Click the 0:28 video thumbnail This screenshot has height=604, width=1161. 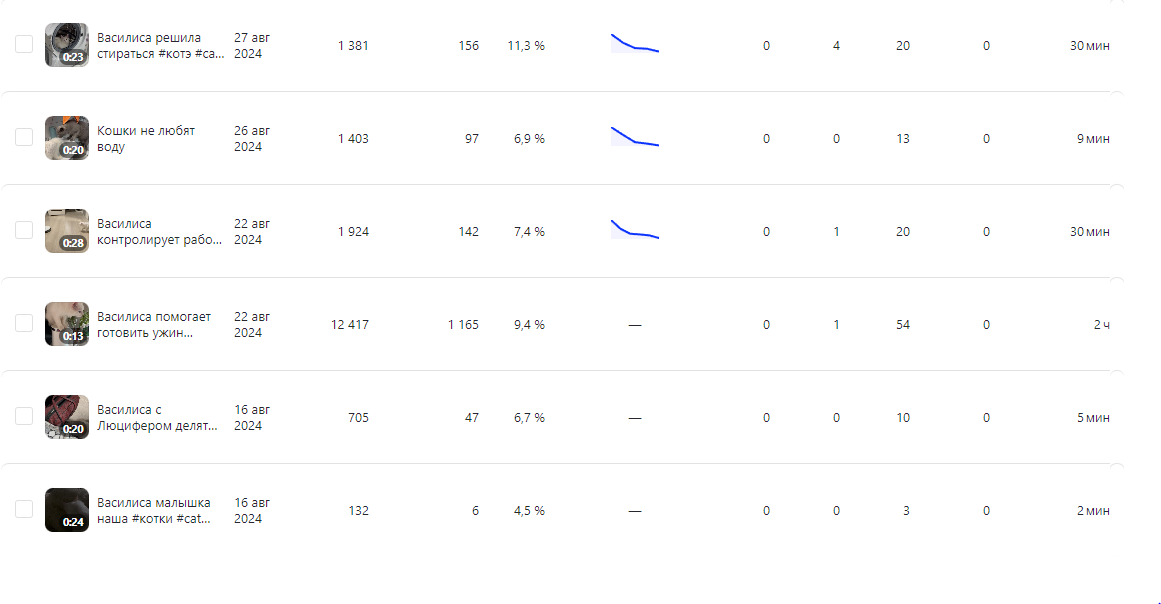pyautogui.click(x=67, y=231)
